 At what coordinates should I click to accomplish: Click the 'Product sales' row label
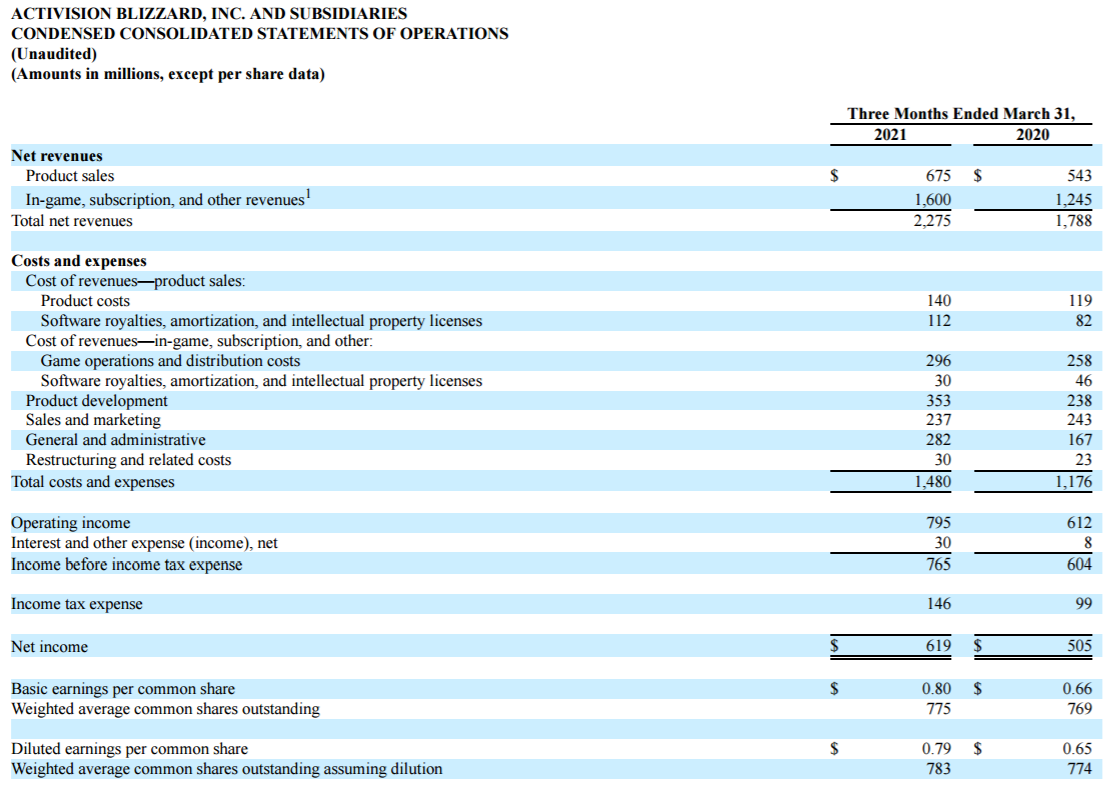point(69,176)
